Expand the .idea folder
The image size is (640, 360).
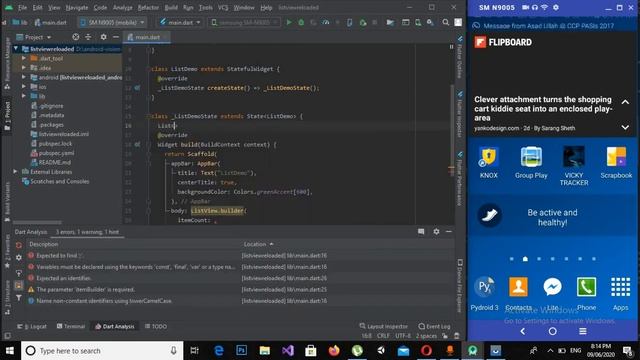(x=24, y=68)
